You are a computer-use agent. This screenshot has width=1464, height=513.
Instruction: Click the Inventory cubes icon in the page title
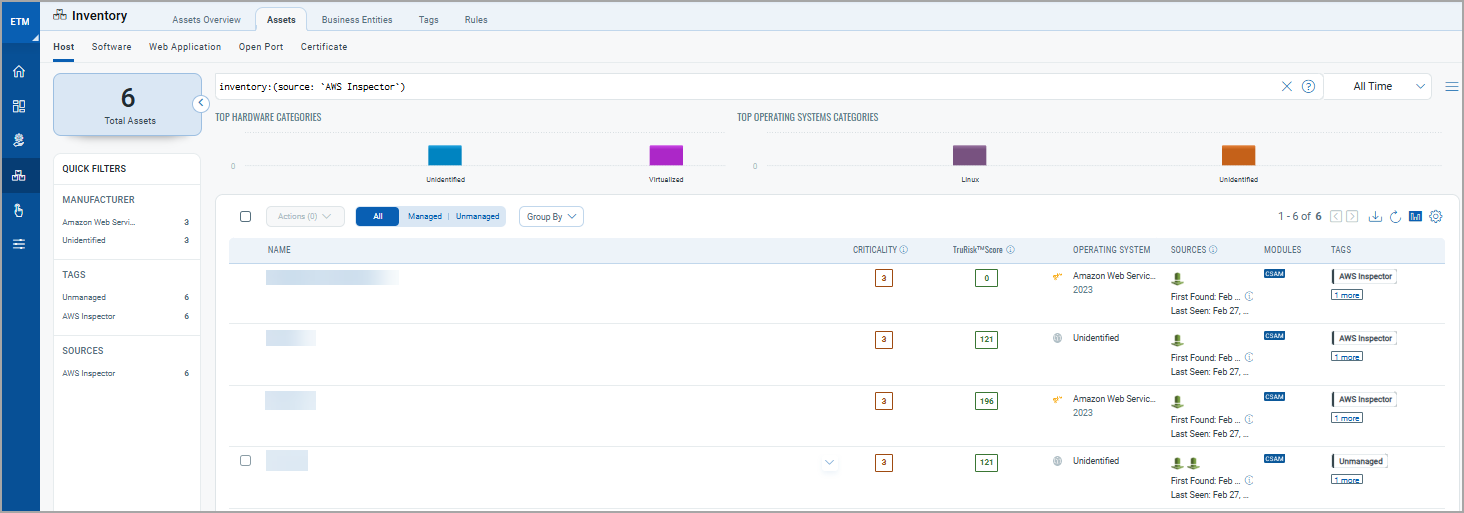pos(59,15)
